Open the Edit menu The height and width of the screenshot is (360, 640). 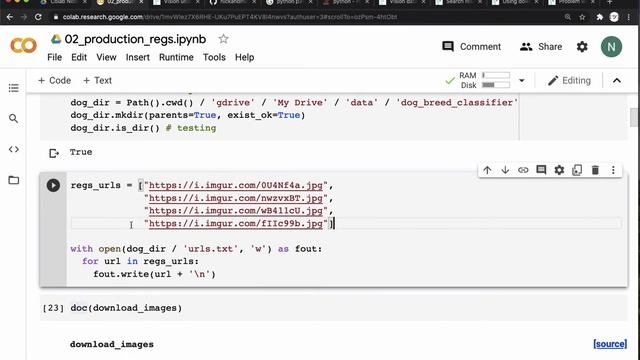[79, 57]
